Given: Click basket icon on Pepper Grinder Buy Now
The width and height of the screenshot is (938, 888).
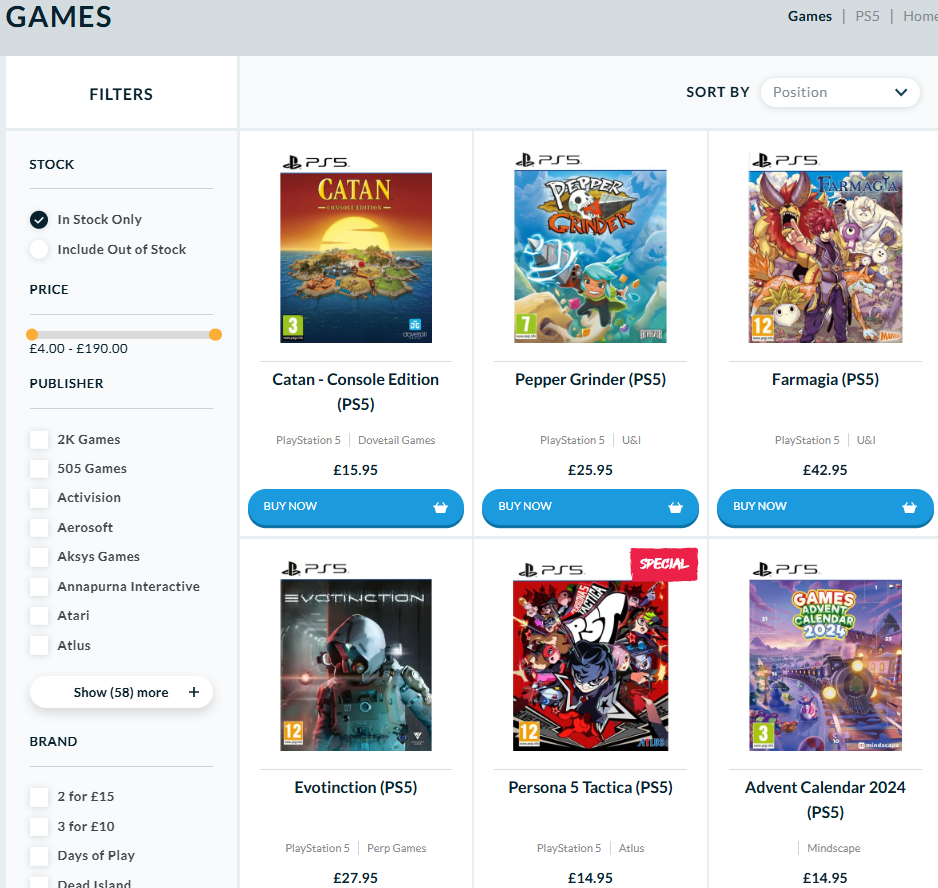Looking at the screenshot, I should 675,507.
